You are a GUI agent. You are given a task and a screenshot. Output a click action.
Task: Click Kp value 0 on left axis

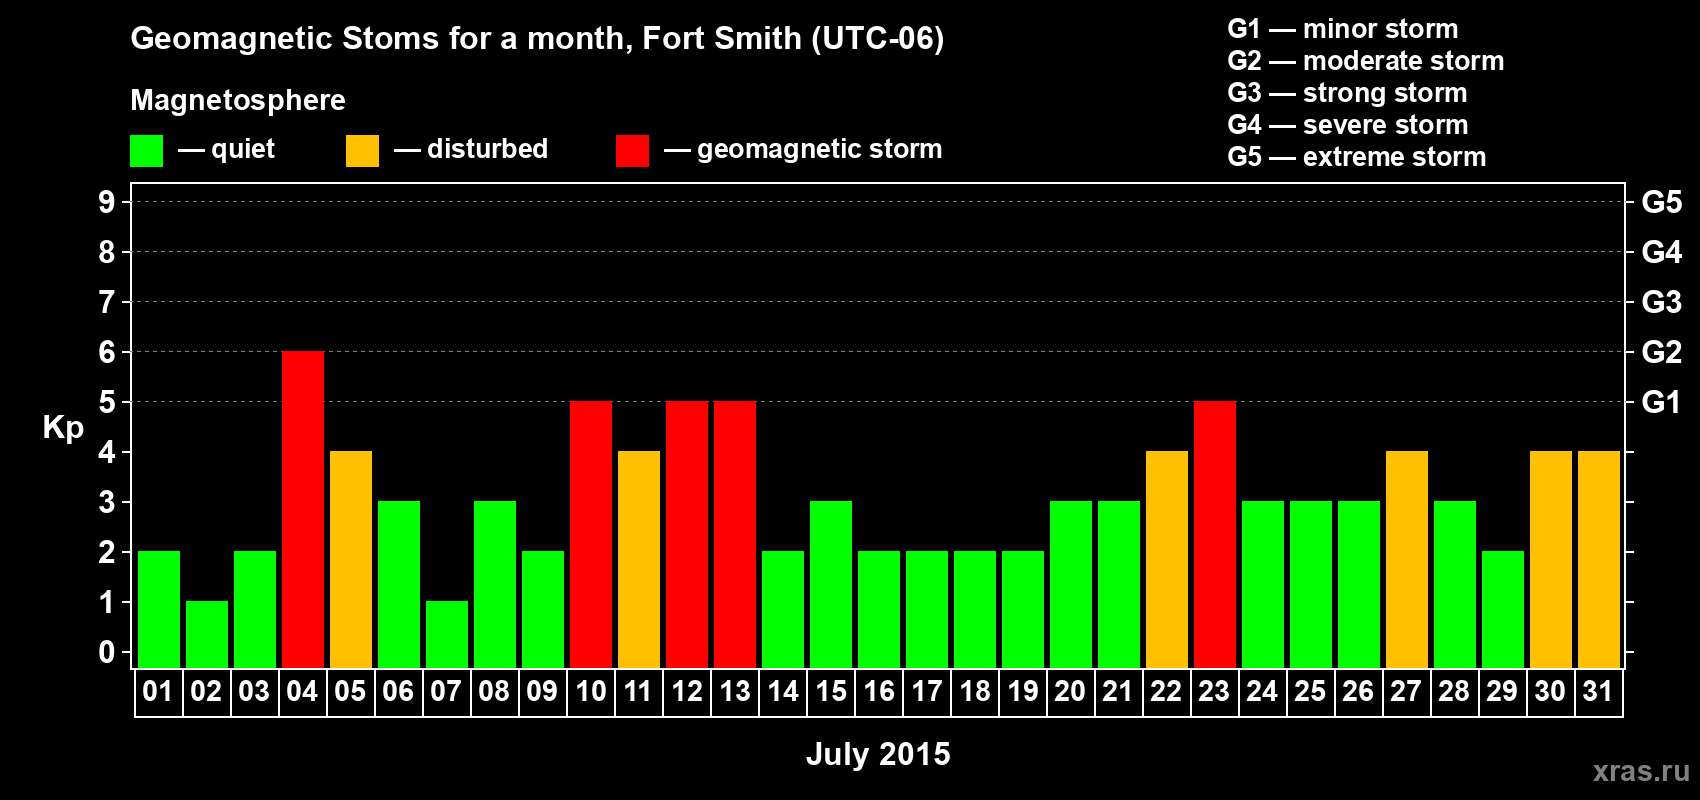tap(107, 652)
